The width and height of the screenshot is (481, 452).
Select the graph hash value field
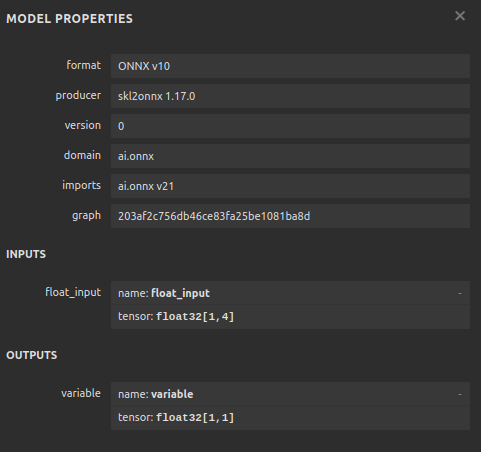click(290, 216)
